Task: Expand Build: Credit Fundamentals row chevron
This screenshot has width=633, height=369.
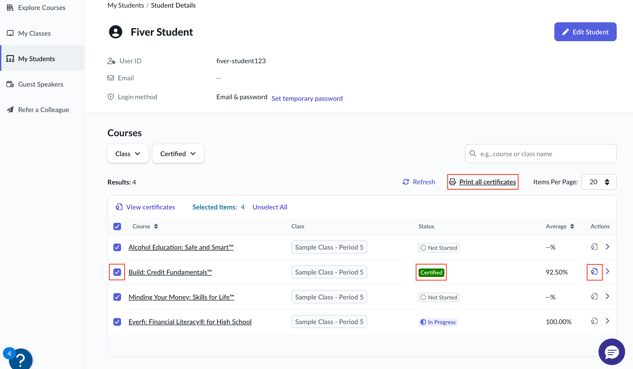Action: 608,272
